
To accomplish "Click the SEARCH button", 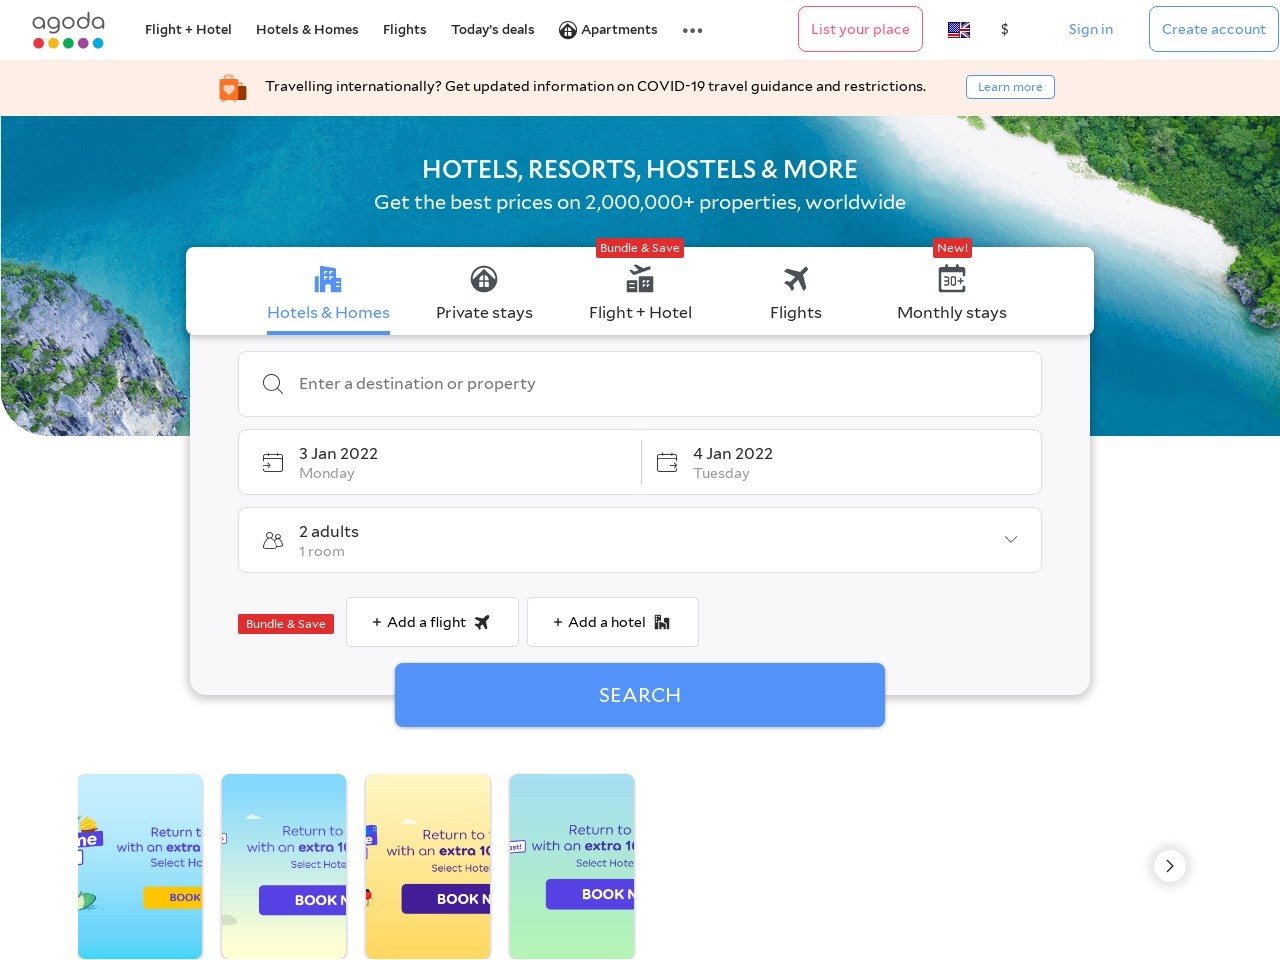I will [x=640, y=695].
